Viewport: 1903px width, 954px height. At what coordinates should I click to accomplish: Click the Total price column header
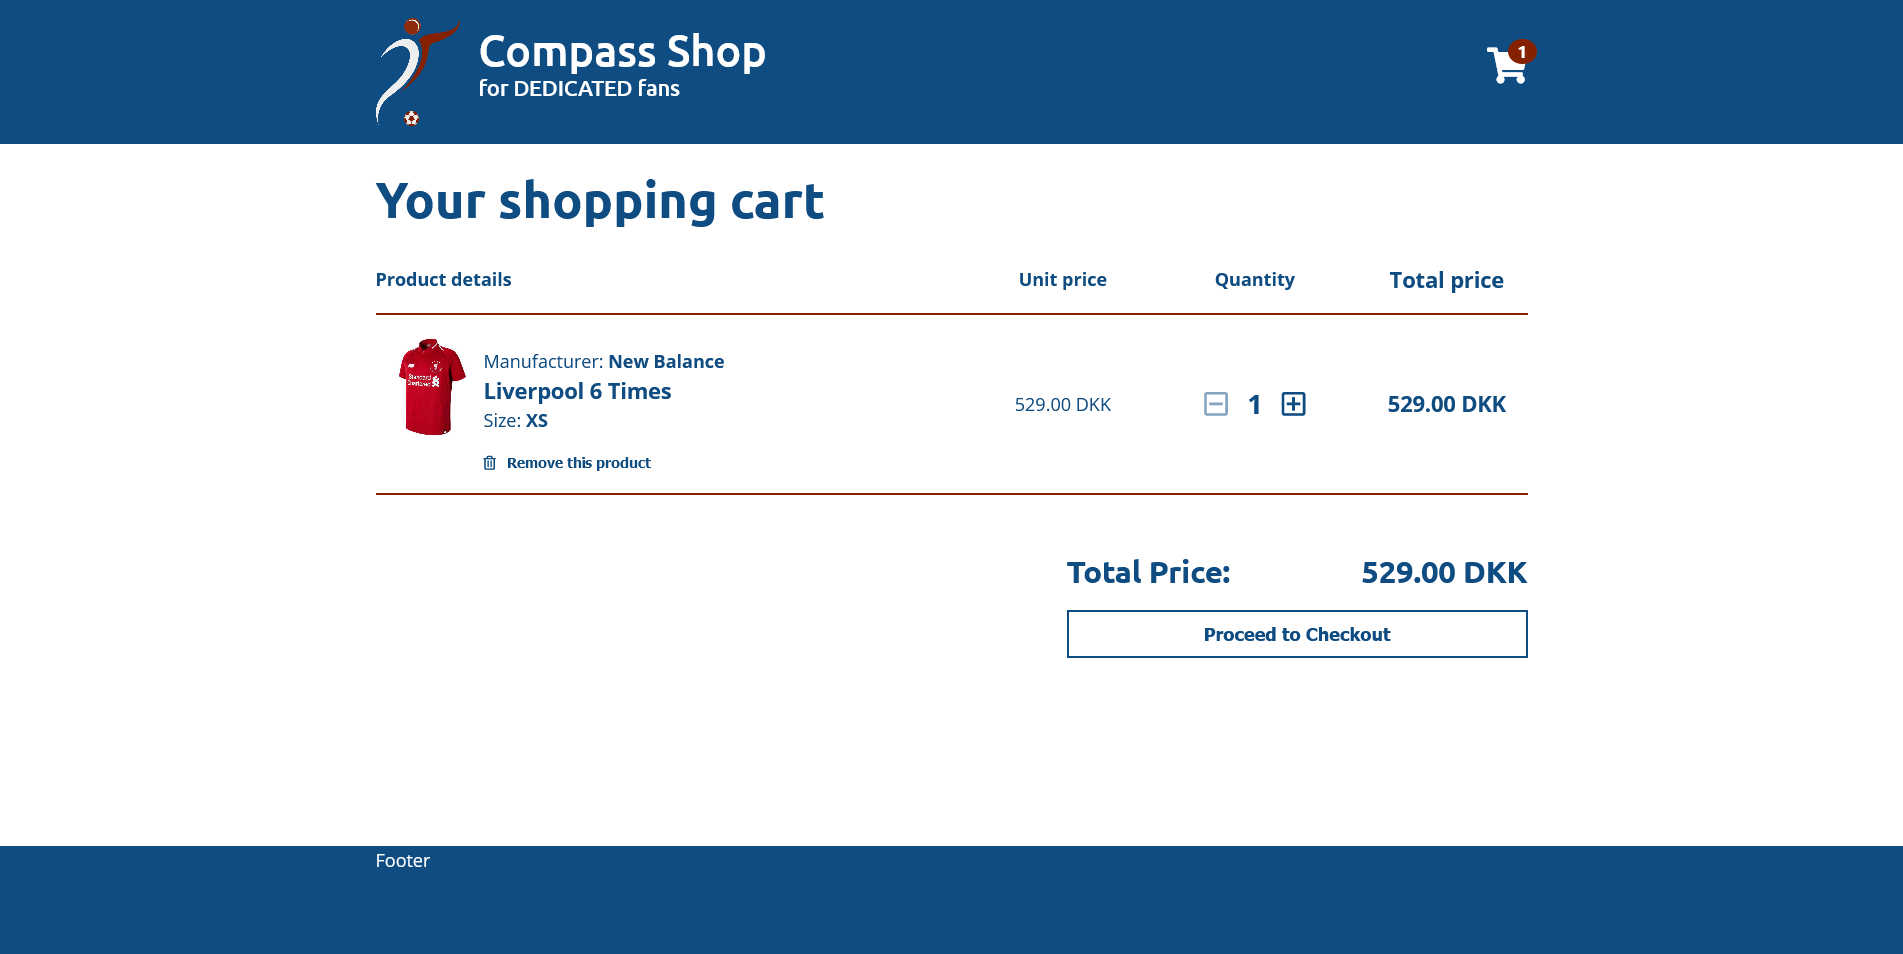1446,280
